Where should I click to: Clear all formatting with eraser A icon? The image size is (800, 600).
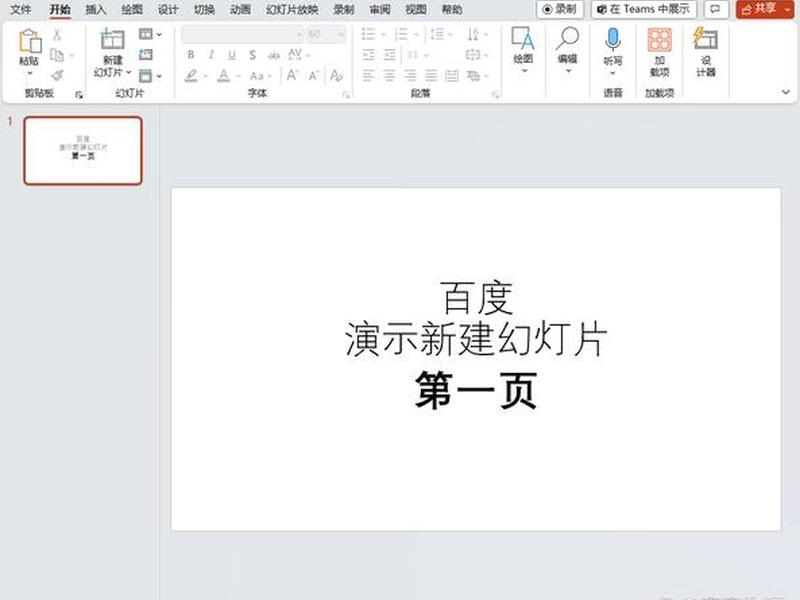click(336, 76)
